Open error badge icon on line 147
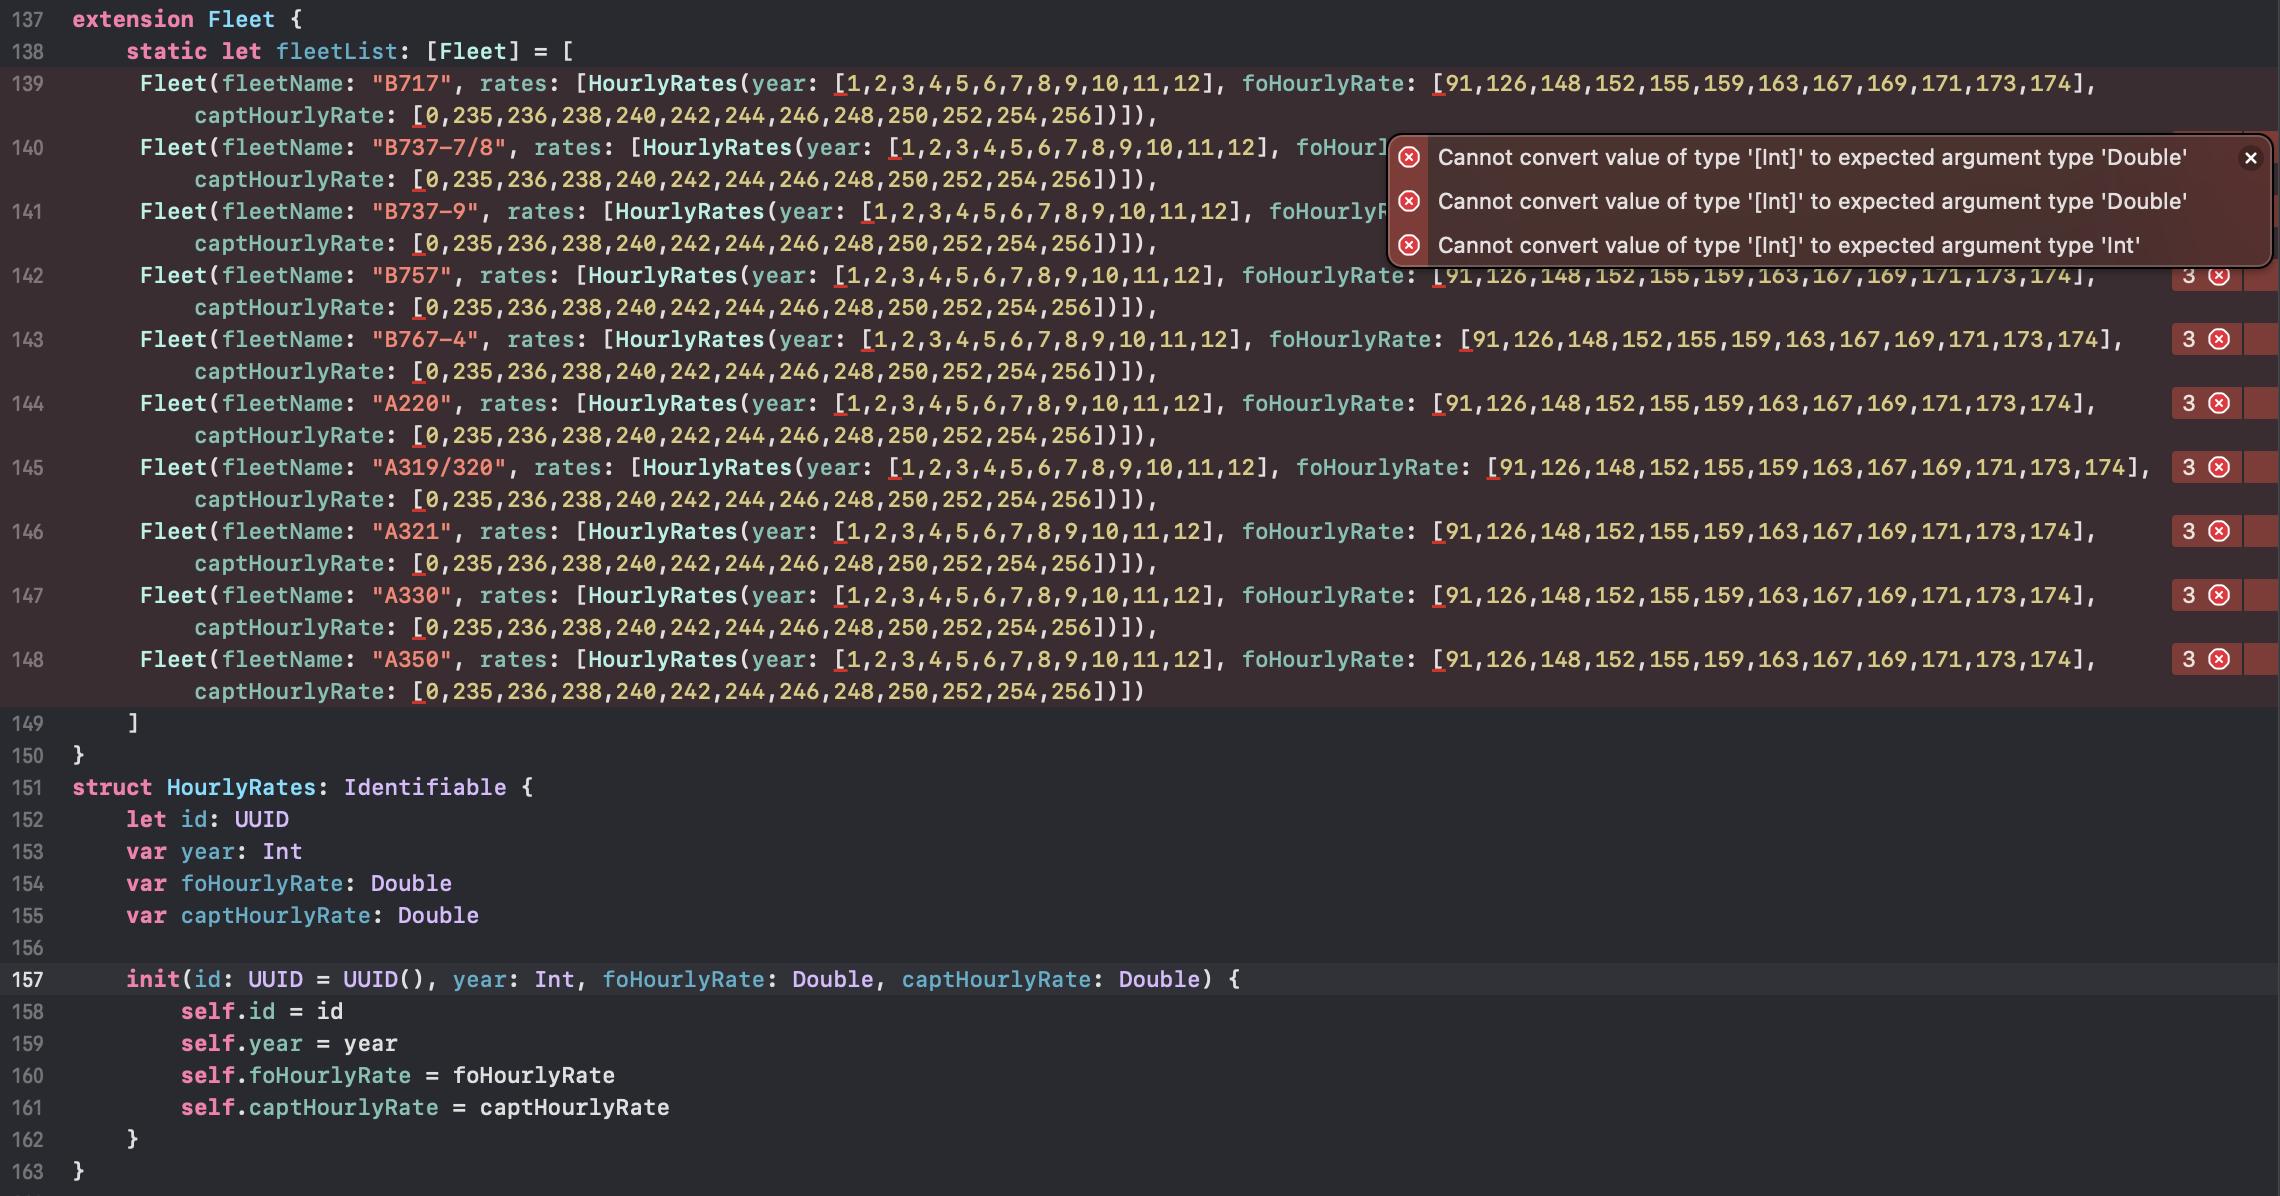The height and width of the screenshot is (1196, 2280). pyautogui.click(x=2219, y=595)
